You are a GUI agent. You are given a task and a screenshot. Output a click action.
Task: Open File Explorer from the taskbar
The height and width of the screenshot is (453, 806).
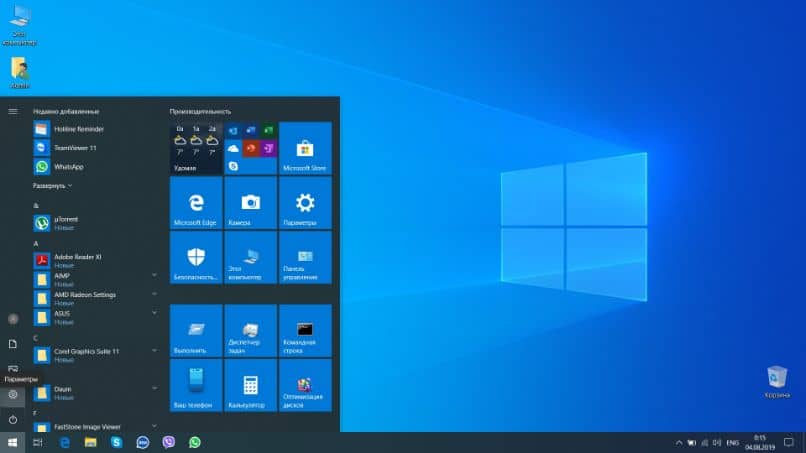tap(90, 443)
